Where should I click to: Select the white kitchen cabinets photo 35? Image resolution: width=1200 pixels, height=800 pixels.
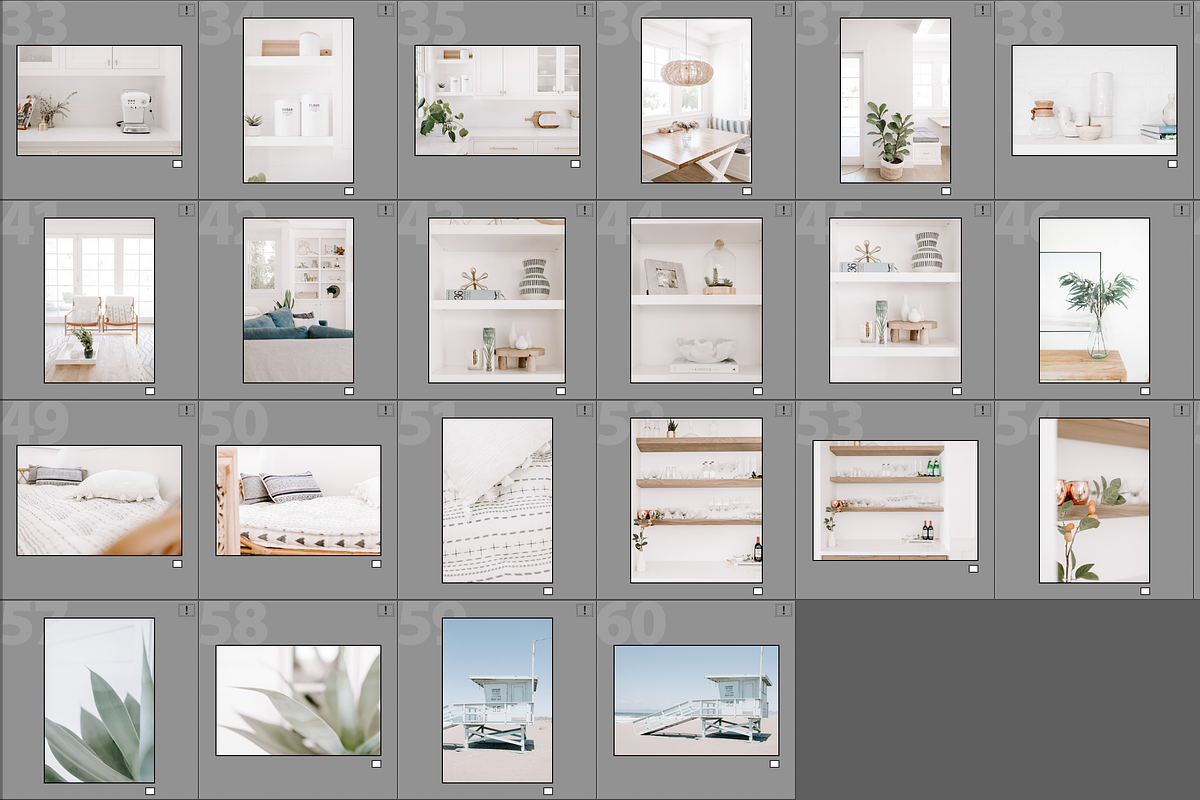(x=497, y=100)
